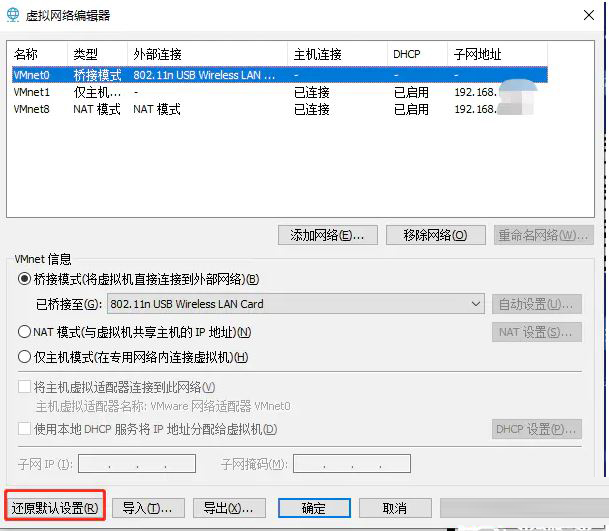This screenshot has width=609, height=531.
Task: Click the 子网掩码 input field
Action: tap(352, 463)
